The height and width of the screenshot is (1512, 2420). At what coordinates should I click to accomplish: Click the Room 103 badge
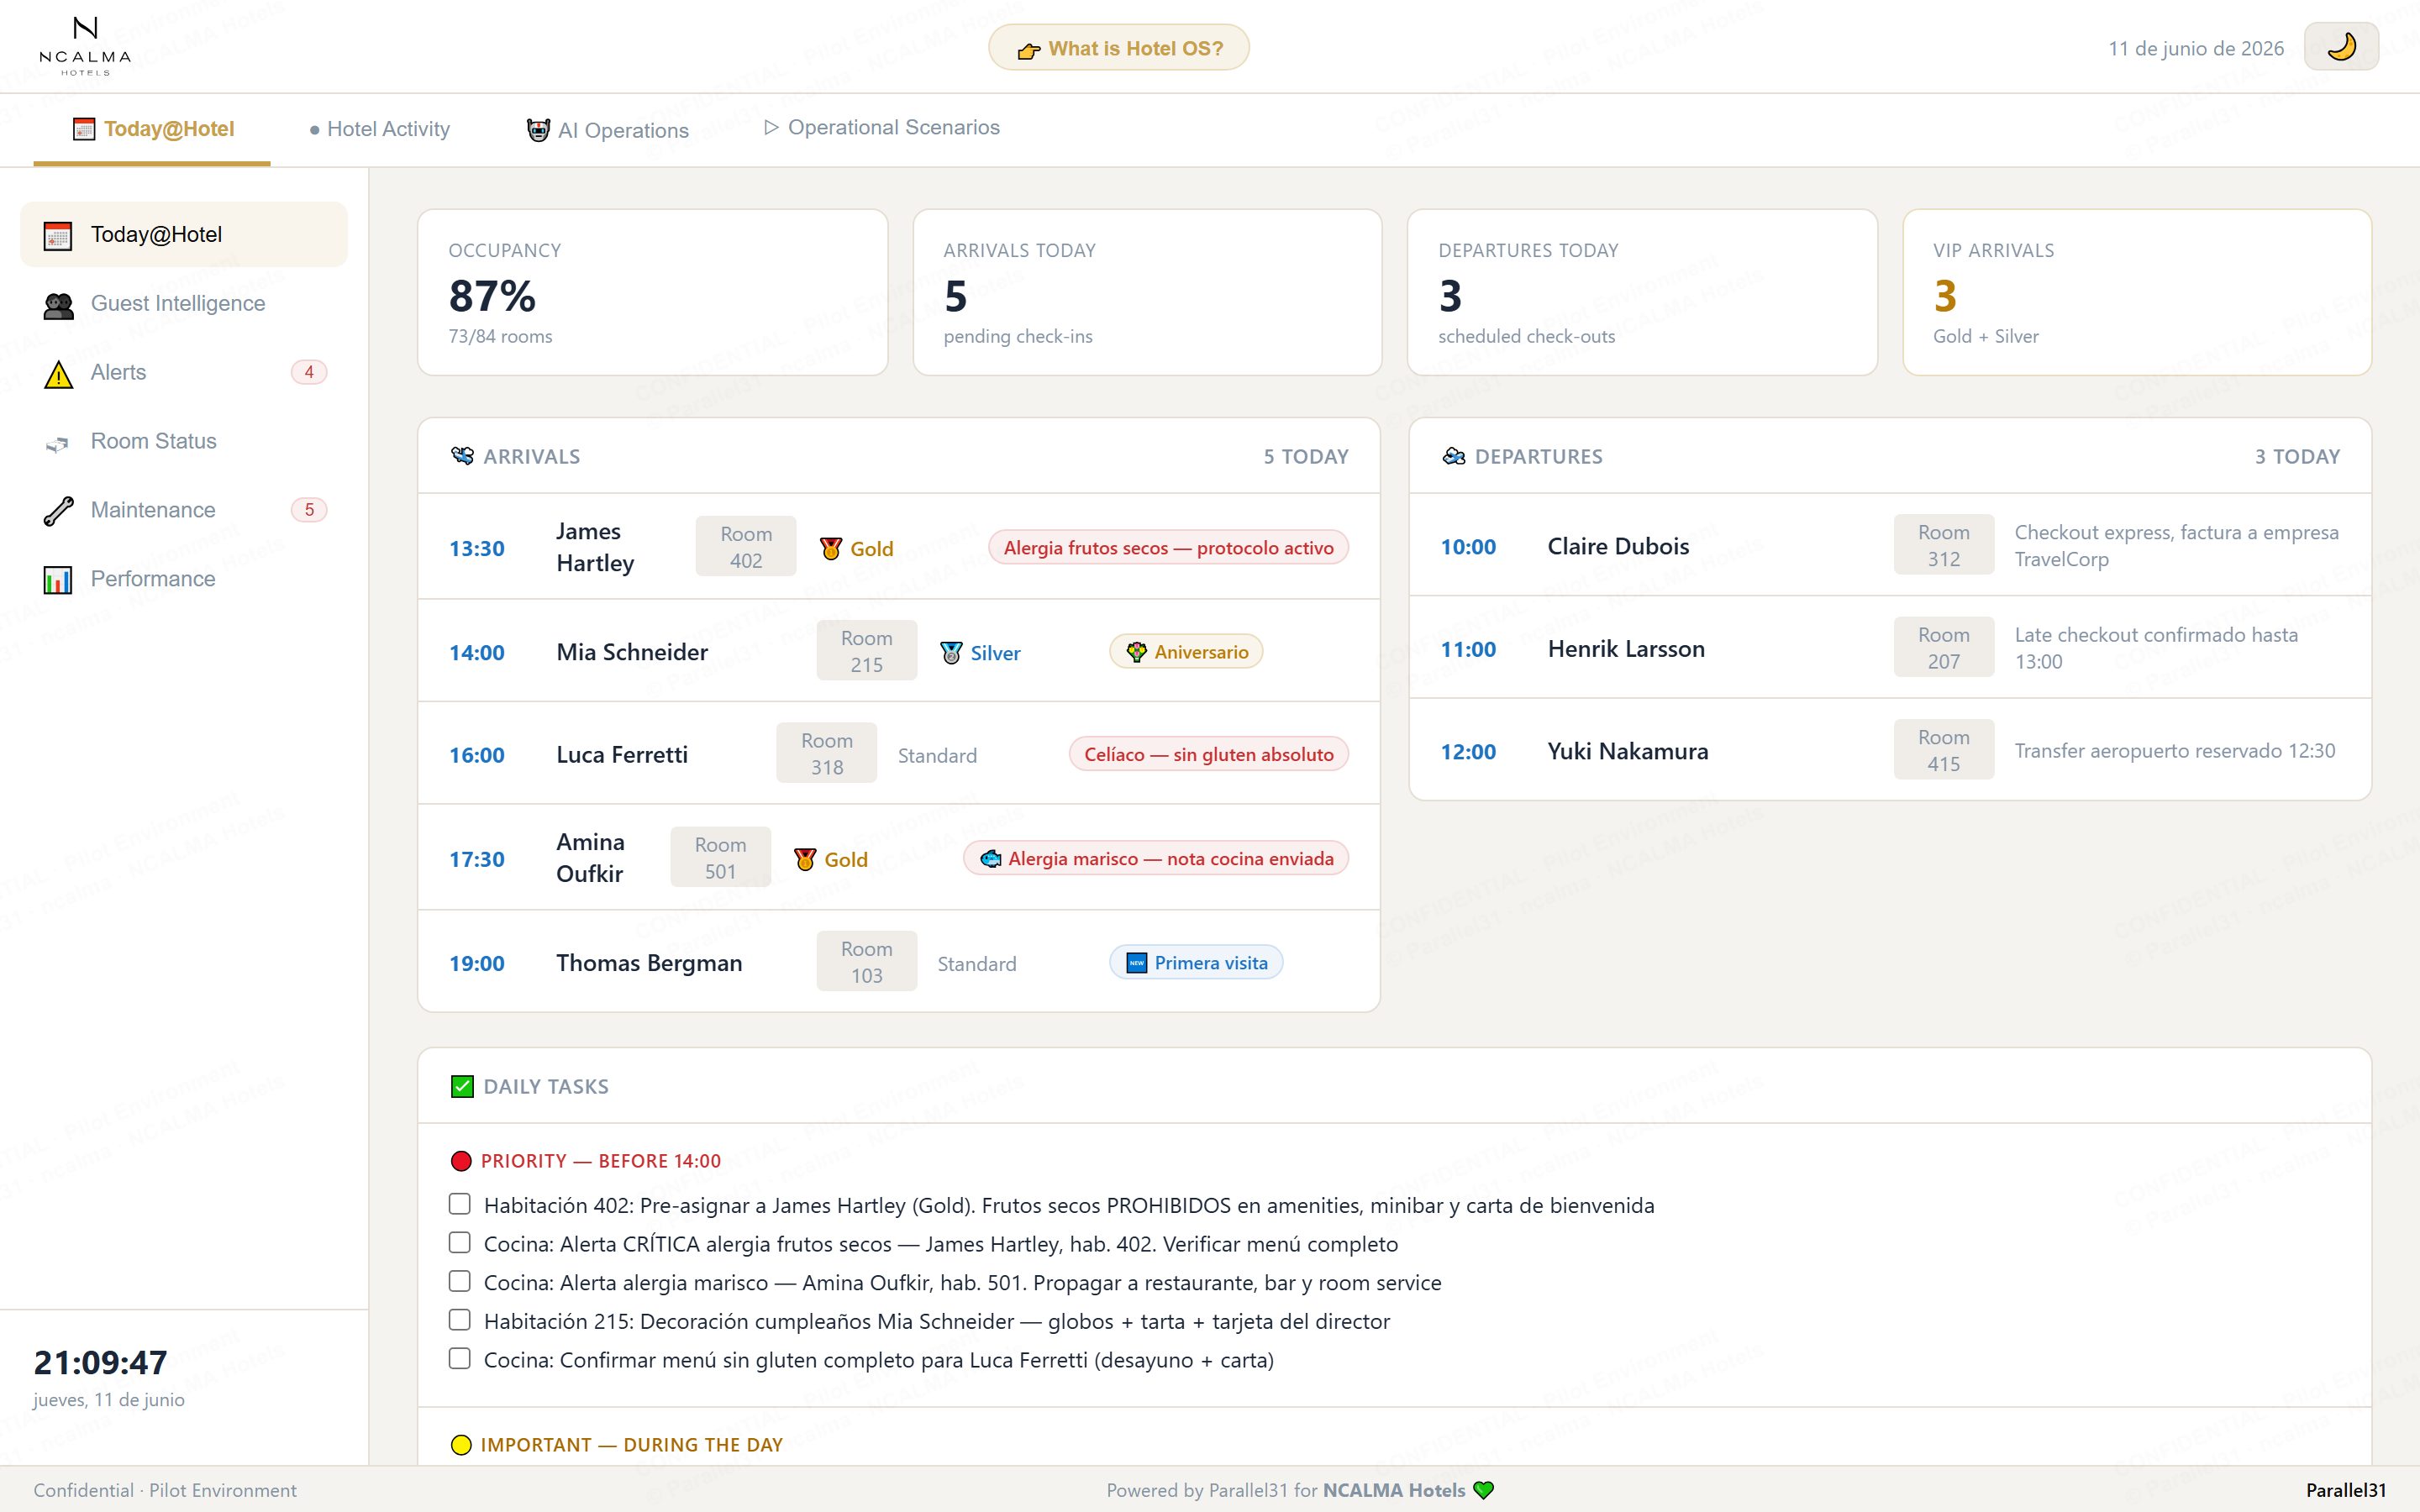click(866, 961)
